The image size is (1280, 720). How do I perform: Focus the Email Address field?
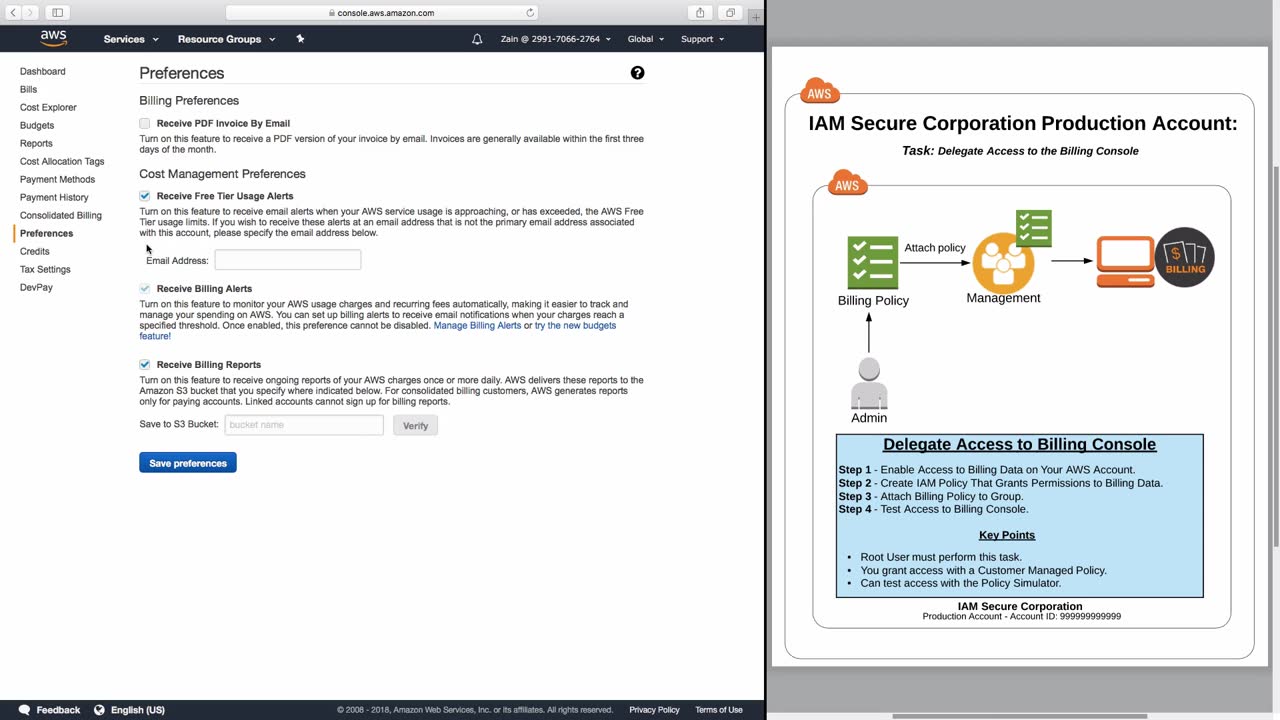tap(288, 260)
